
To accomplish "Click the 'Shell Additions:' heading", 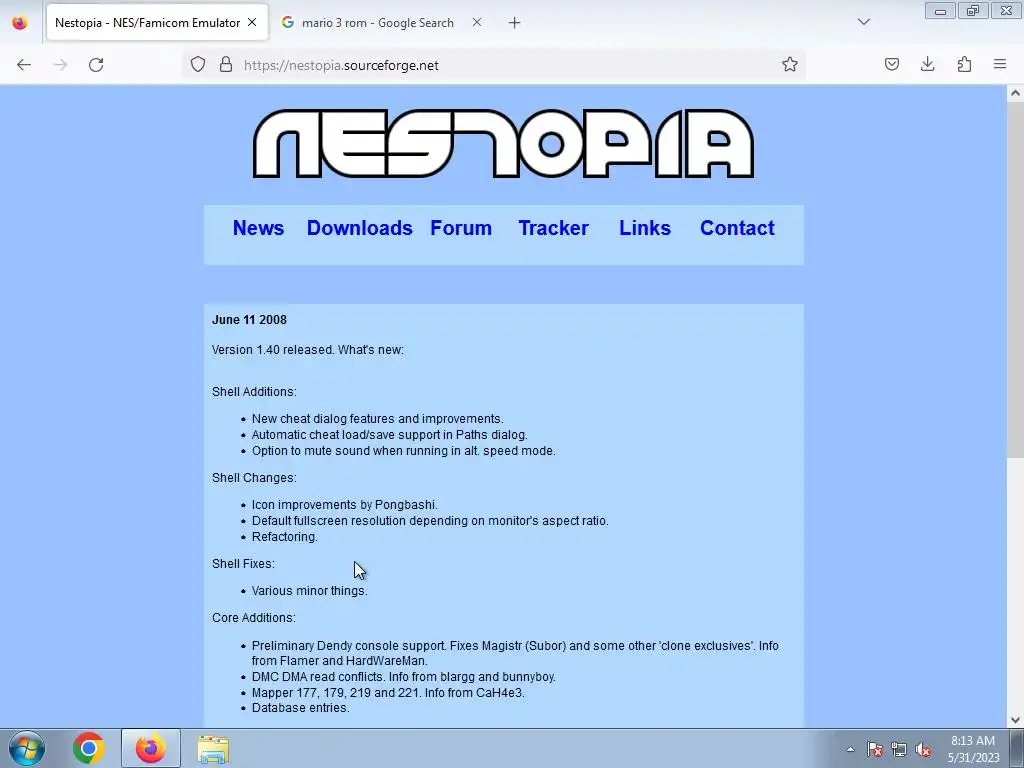I will 254,391.
